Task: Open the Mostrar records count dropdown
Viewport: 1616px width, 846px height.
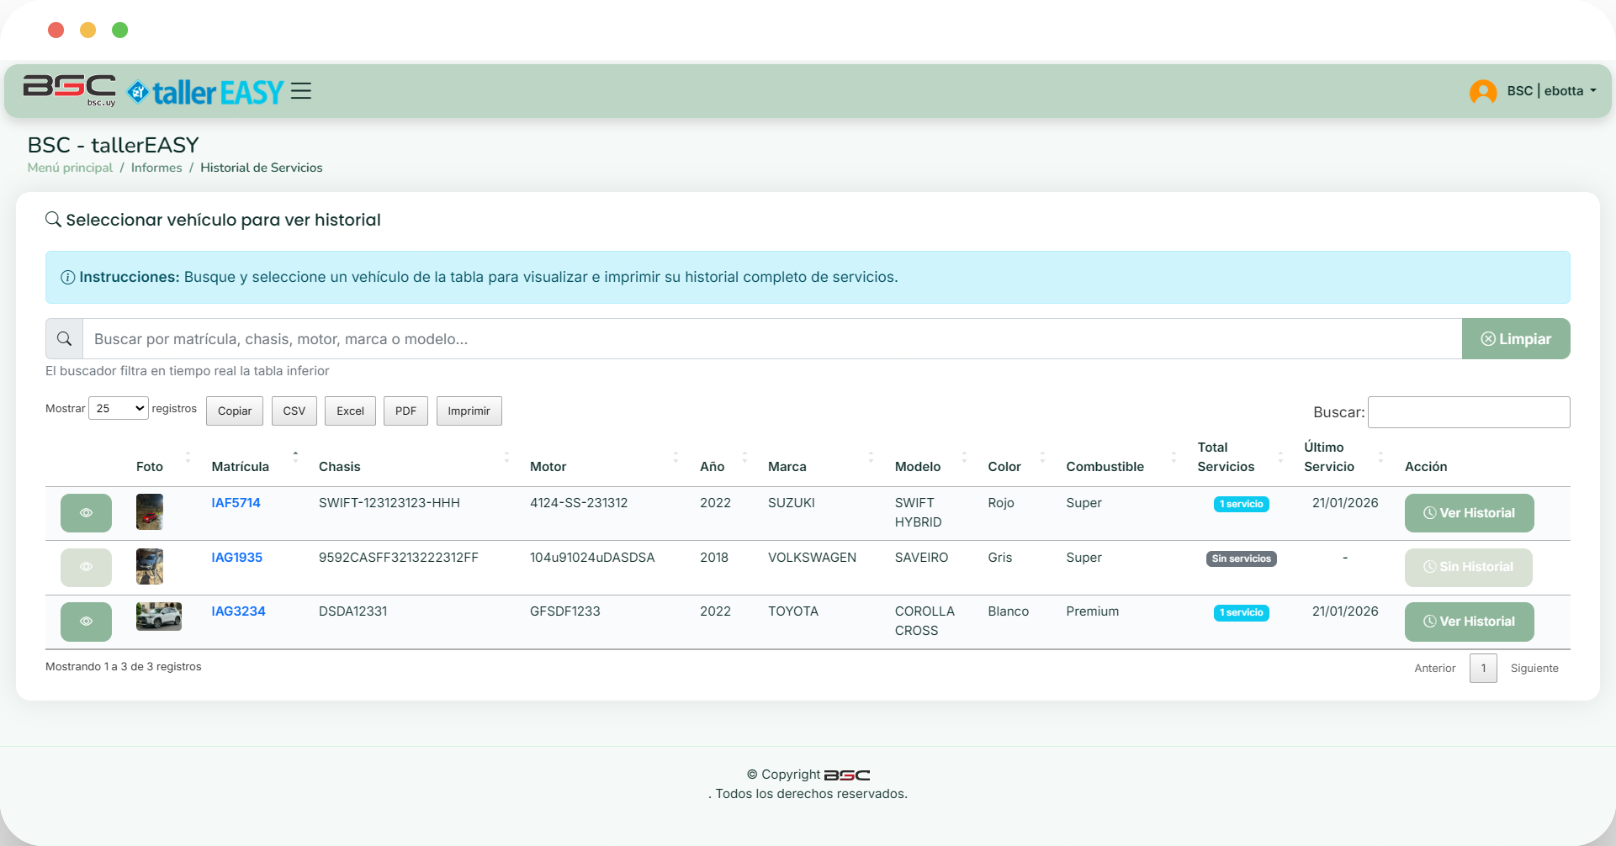Action: point(118,408)
